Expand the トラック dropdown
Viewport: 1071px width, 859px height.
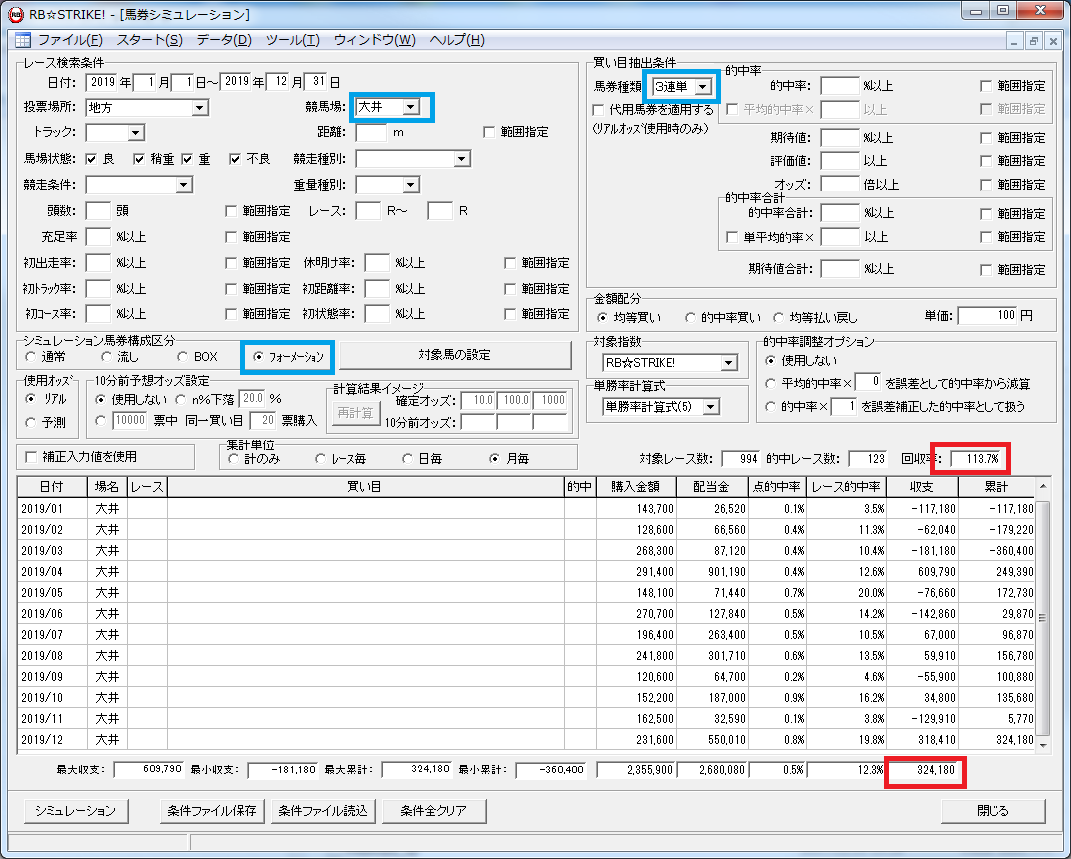(x=136, y=132)
